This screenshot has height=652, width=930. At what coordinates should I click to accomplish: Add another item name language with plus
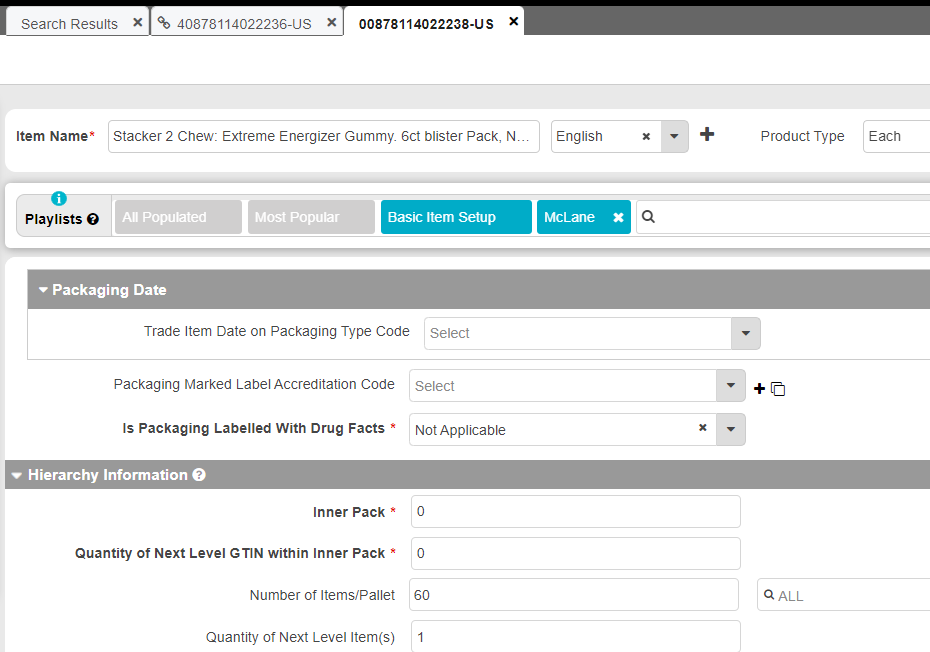707,134
